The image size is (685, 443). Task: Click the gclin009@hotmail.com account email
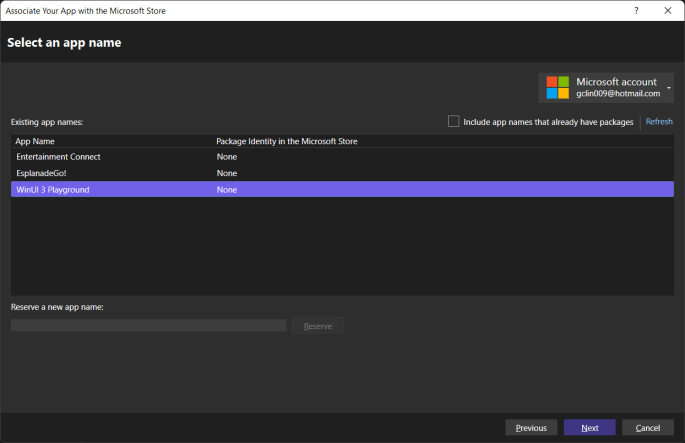pyautogui.click(x=618, y=93)
